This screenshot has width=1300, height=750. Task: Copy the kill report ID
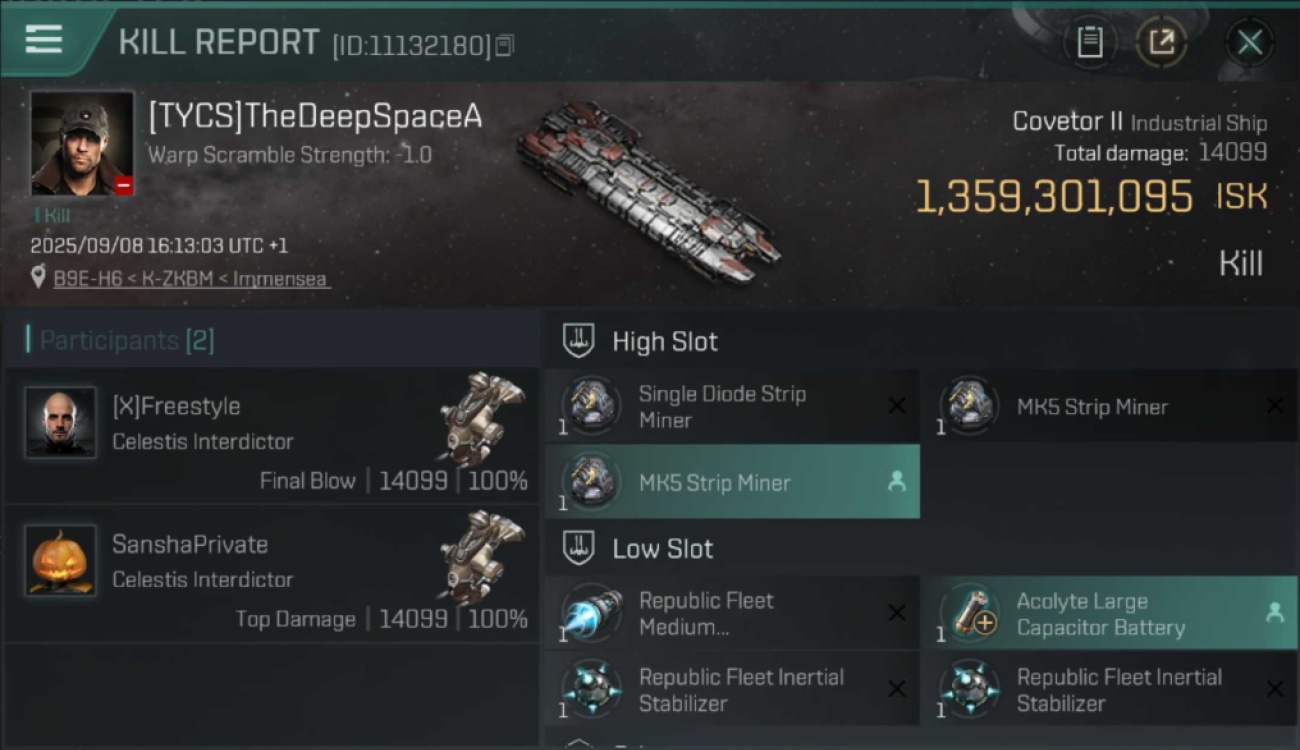point(505,45)
